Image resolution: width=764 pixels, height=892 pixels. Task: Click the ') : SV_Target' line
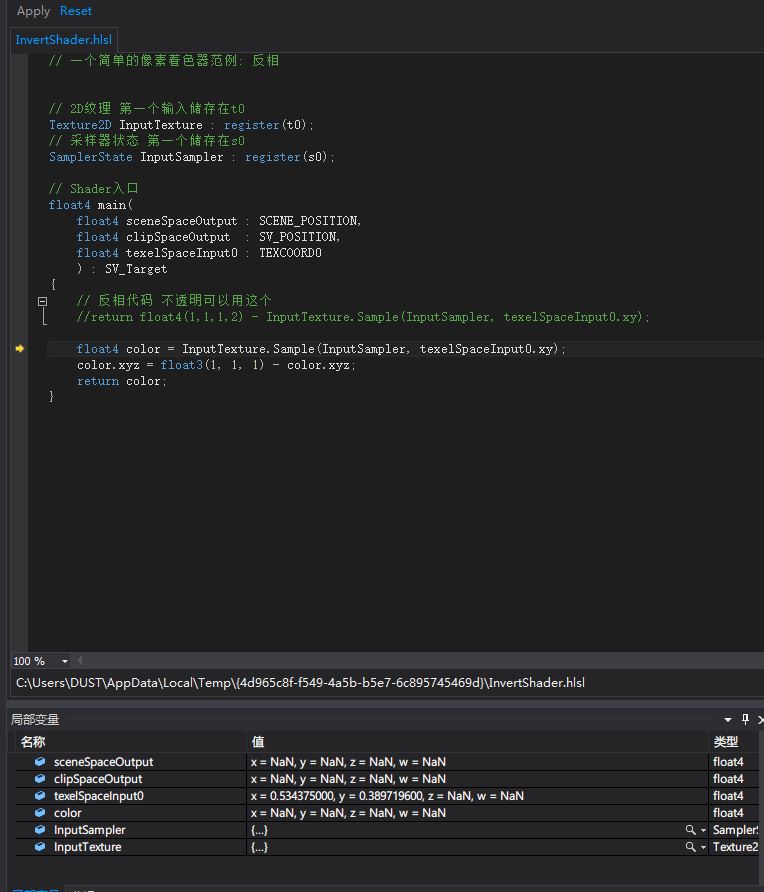click(x=122, y=269)
